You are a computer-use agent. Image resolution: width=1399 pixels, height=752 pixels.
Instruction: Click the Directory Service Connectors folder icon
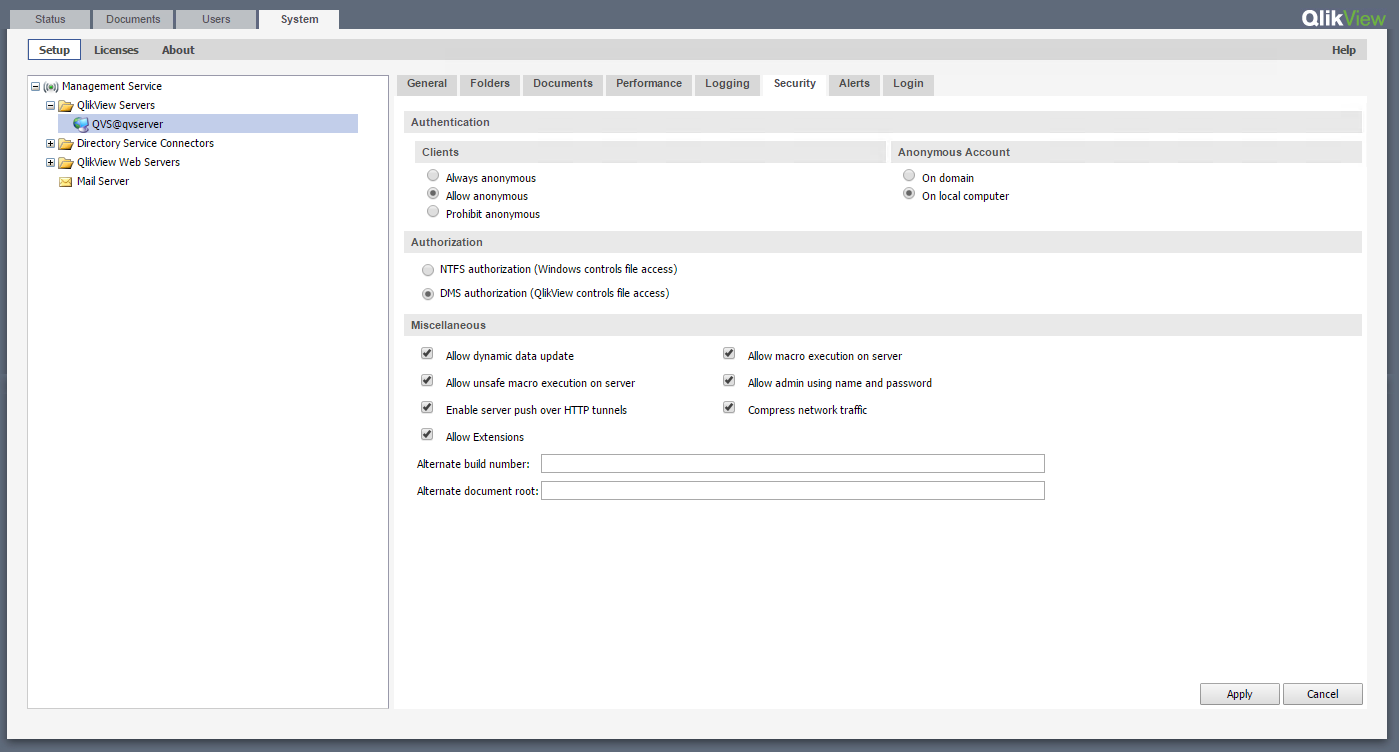click(x=66, y=144)
